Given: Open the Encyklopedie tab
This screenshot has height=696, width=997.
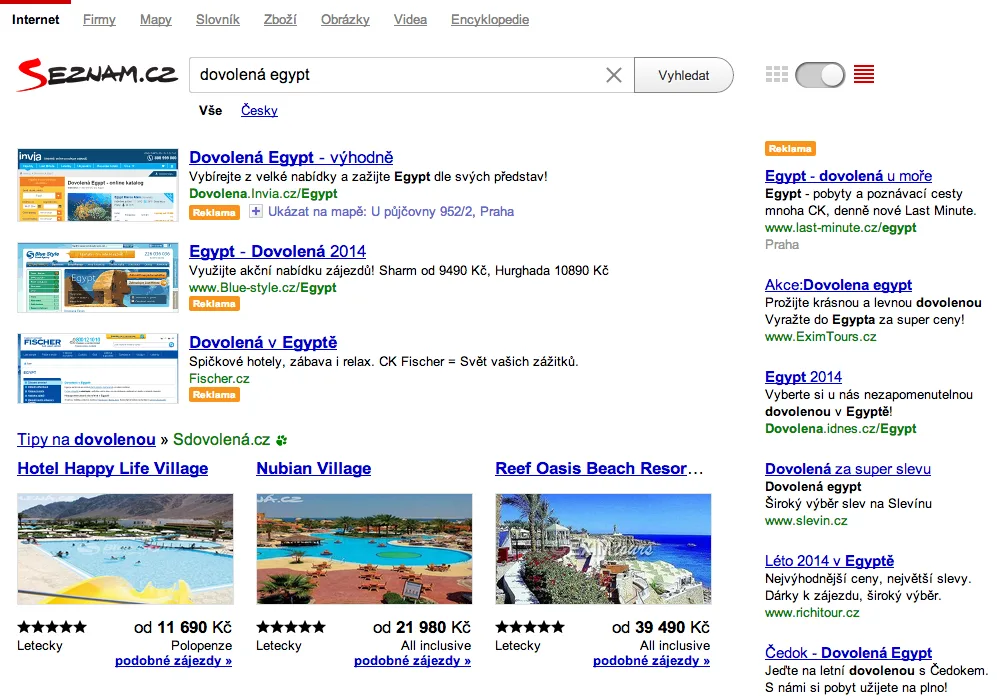Looking at the screenshot, I should coord(490,20).
